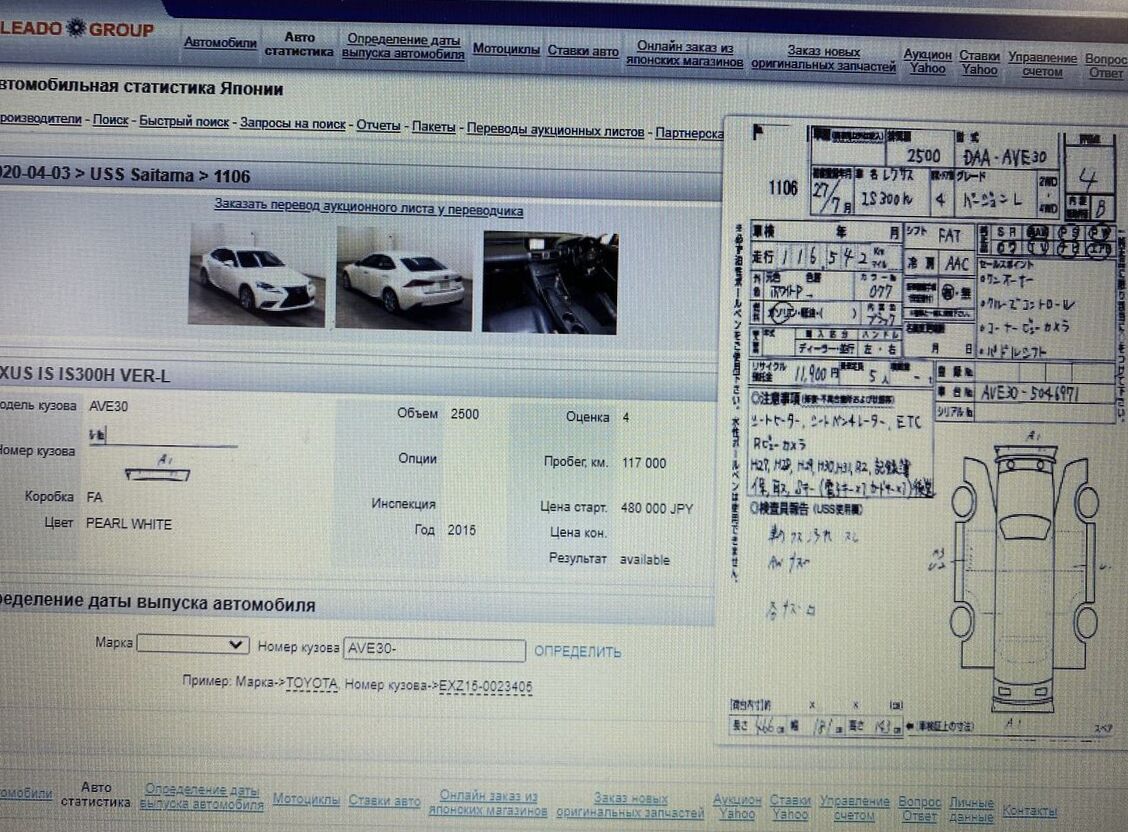Open the Отчеты link
Viewport: 1128px width, 832px height.
click(x=378, y=125)
